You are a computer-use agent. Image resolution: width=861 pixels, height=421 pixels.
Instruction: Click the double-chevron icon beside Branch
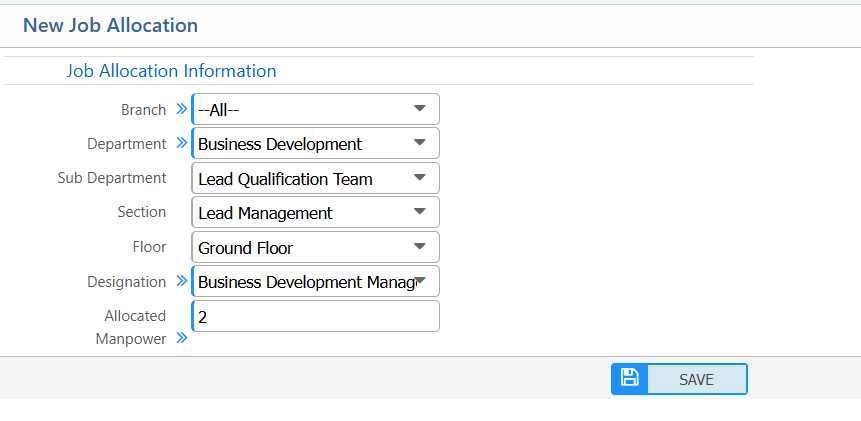tap(181, 109)
